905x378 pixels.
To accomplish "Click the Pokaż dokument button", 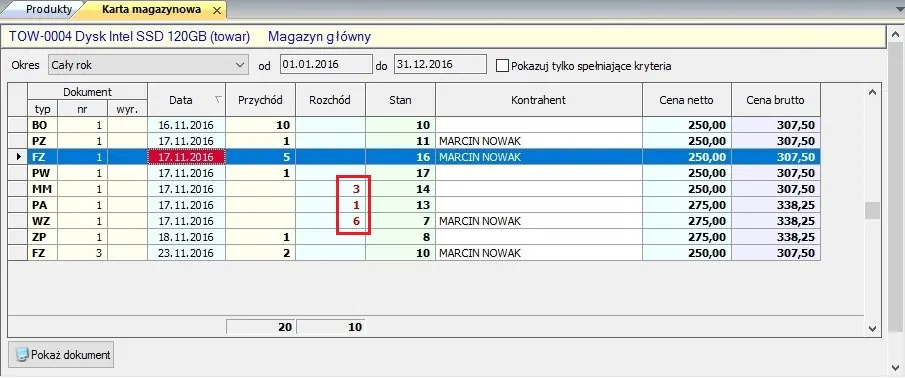I will pos(61,354).
